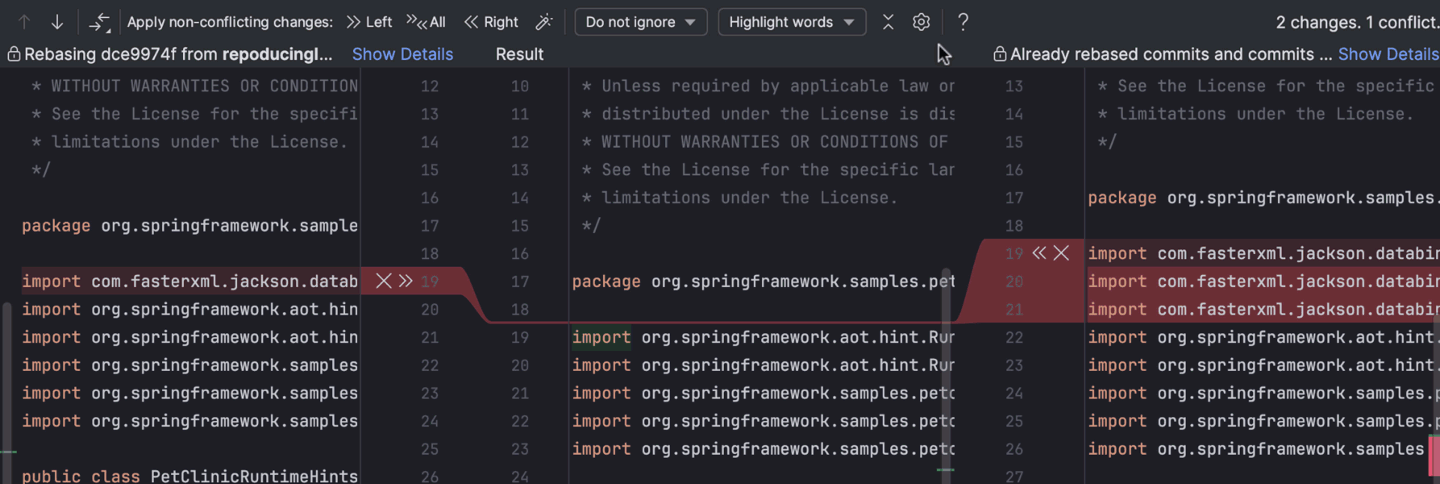Open the 'Highlight words' dropdown
This screenshot has width=1440, height=484.
pyautogui.click(x=792, y=22)
